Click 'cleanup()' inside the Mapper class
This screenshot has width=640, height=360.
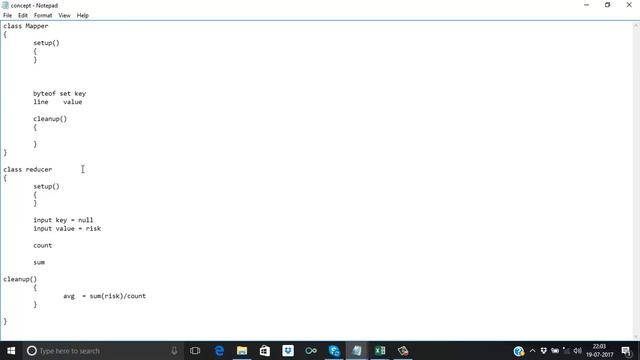(x=50, y=119)
